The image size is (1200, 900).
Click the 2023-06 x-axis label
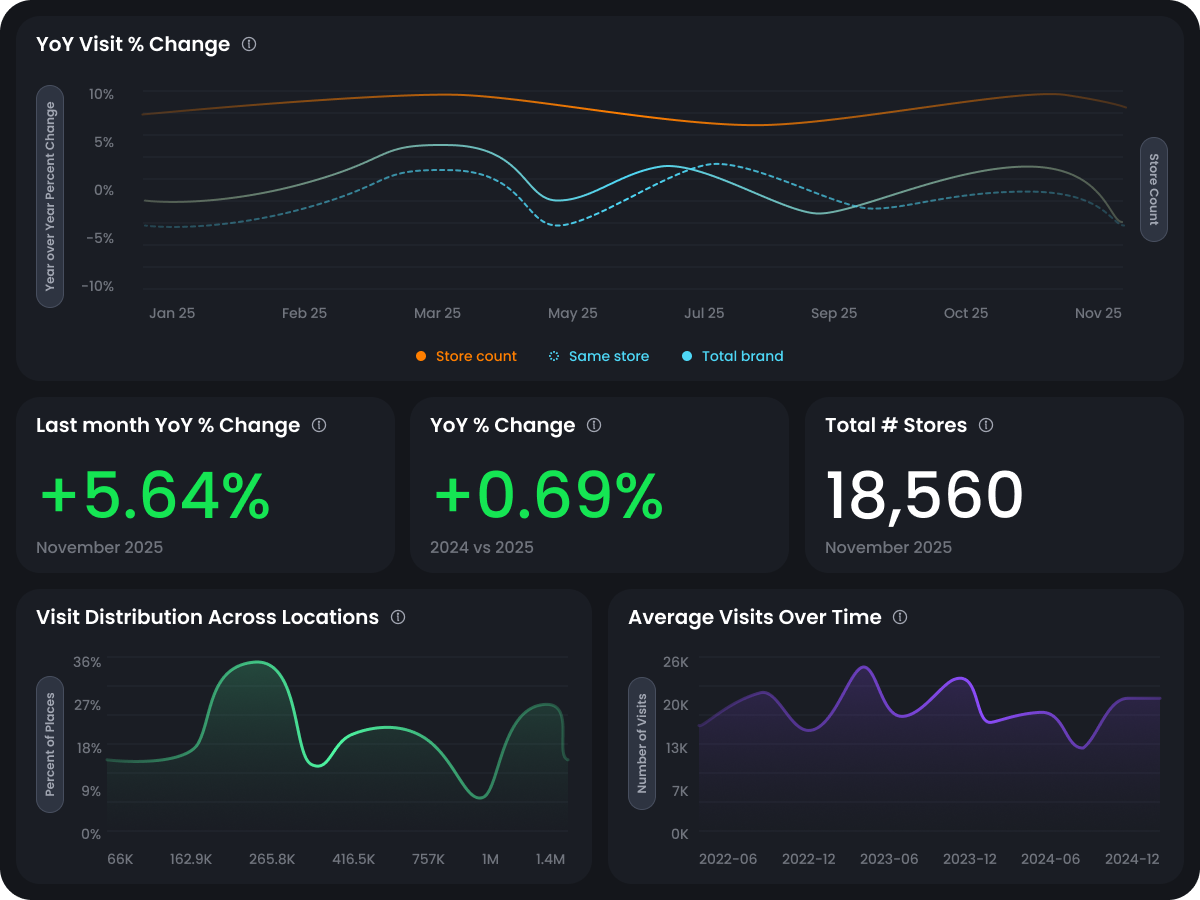point(889,859)
